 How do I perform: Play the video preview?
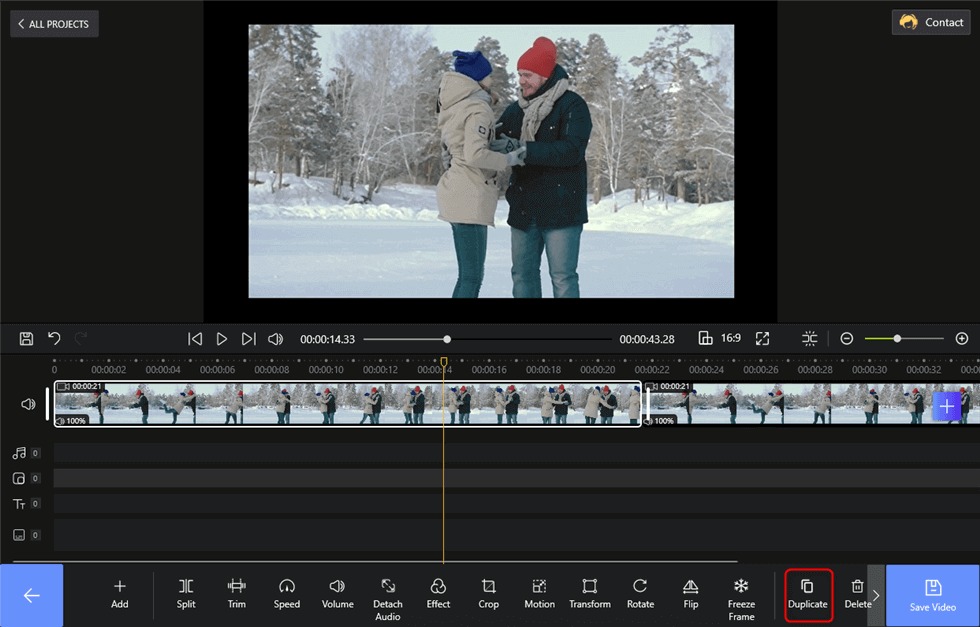click(x=221, y=339)
